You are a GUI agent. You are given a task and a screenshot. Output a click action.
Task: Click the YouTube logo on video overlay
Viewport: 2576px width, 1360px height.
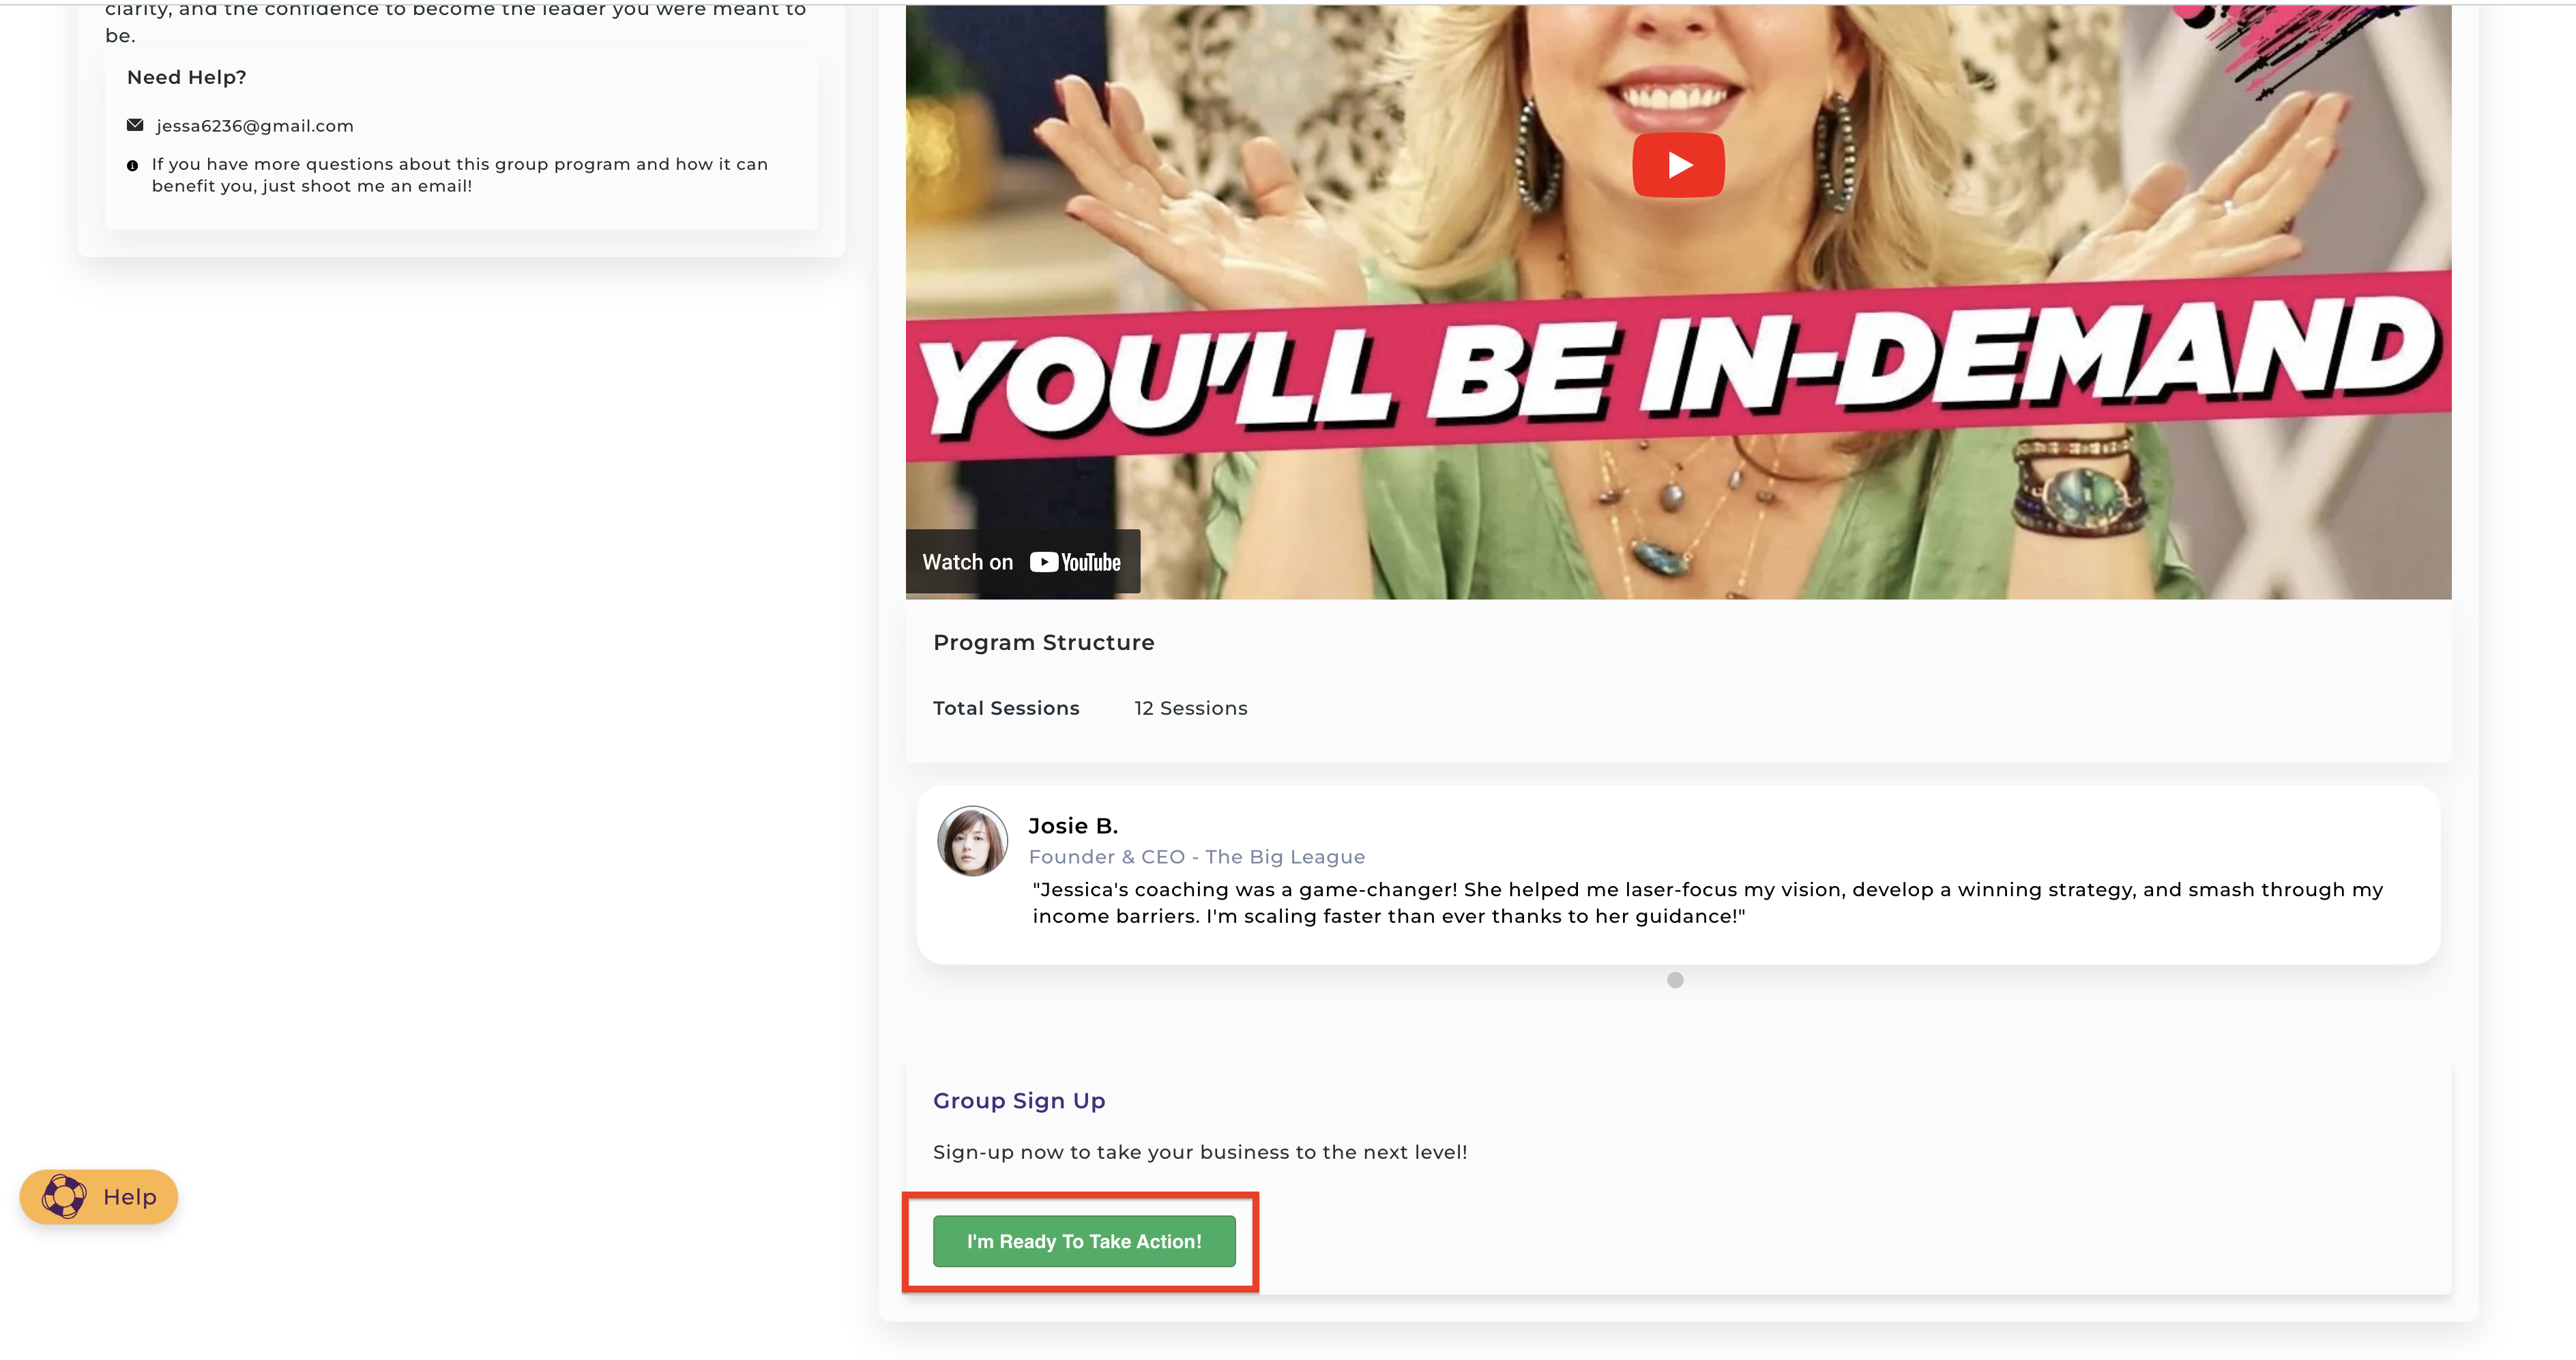[1075, 562]
